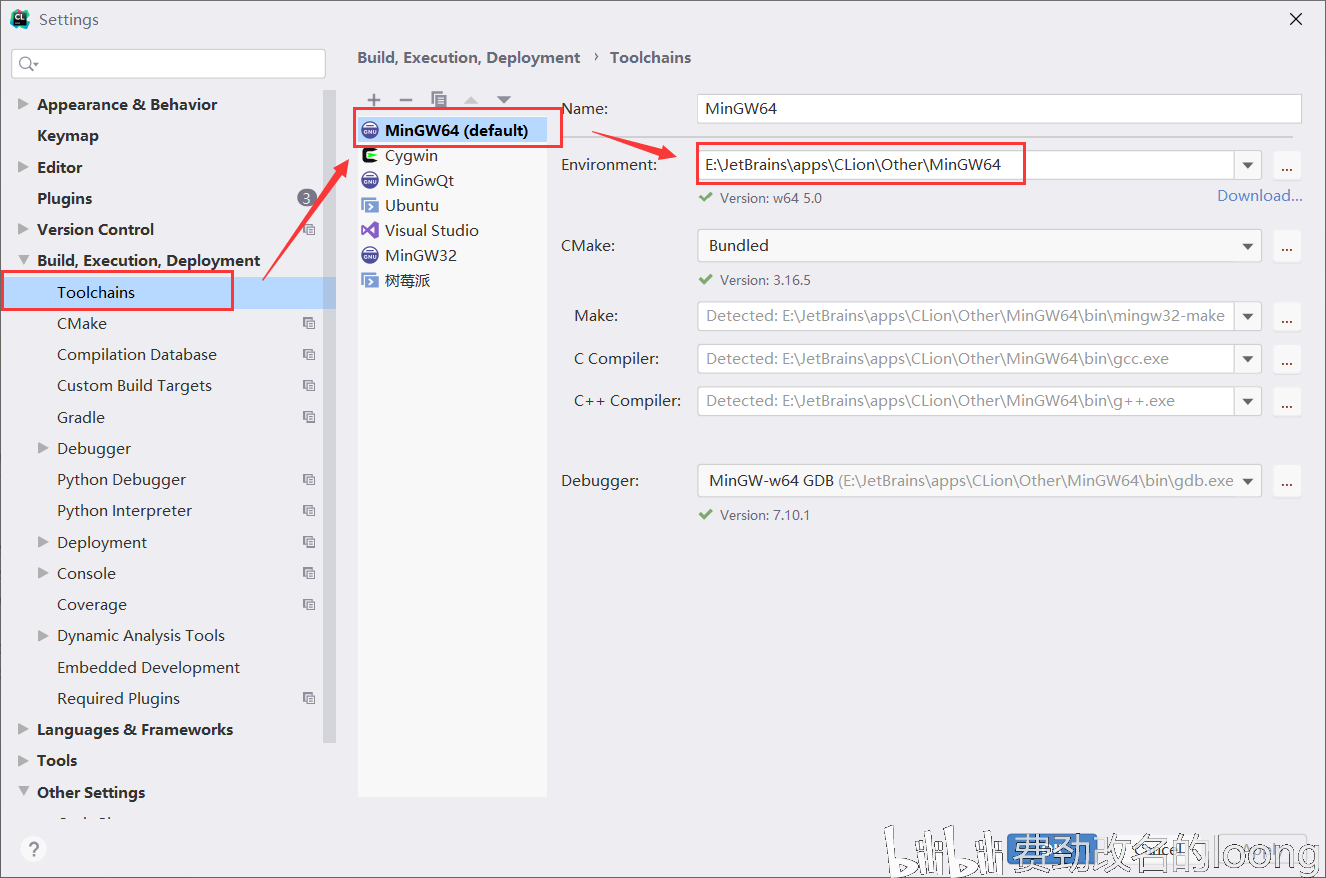
Task: Open the Keymap settings
Action: tap(68, 136)
